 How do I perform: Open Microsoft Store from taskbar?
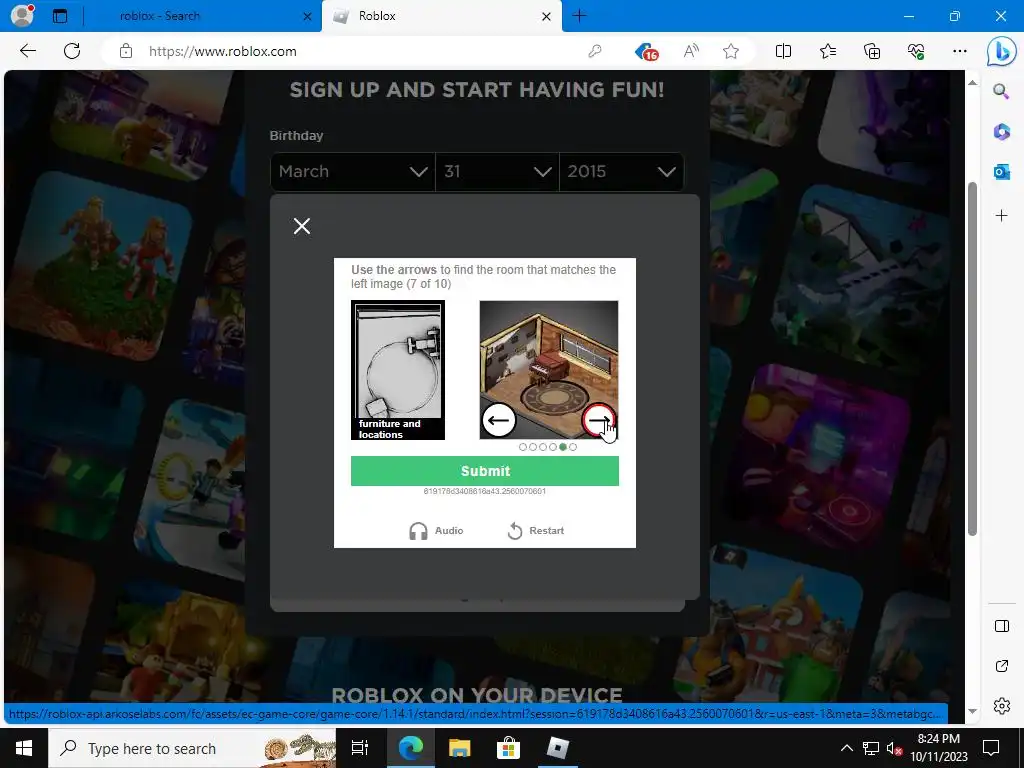(x=508, y=748)
